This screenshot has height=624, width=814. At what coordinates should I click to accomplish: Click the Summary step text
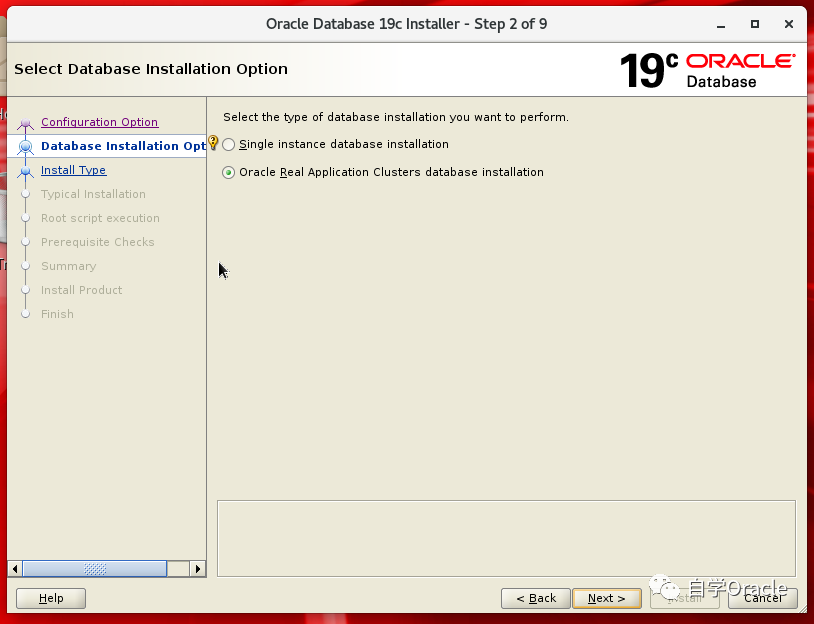tap(69, 266)
